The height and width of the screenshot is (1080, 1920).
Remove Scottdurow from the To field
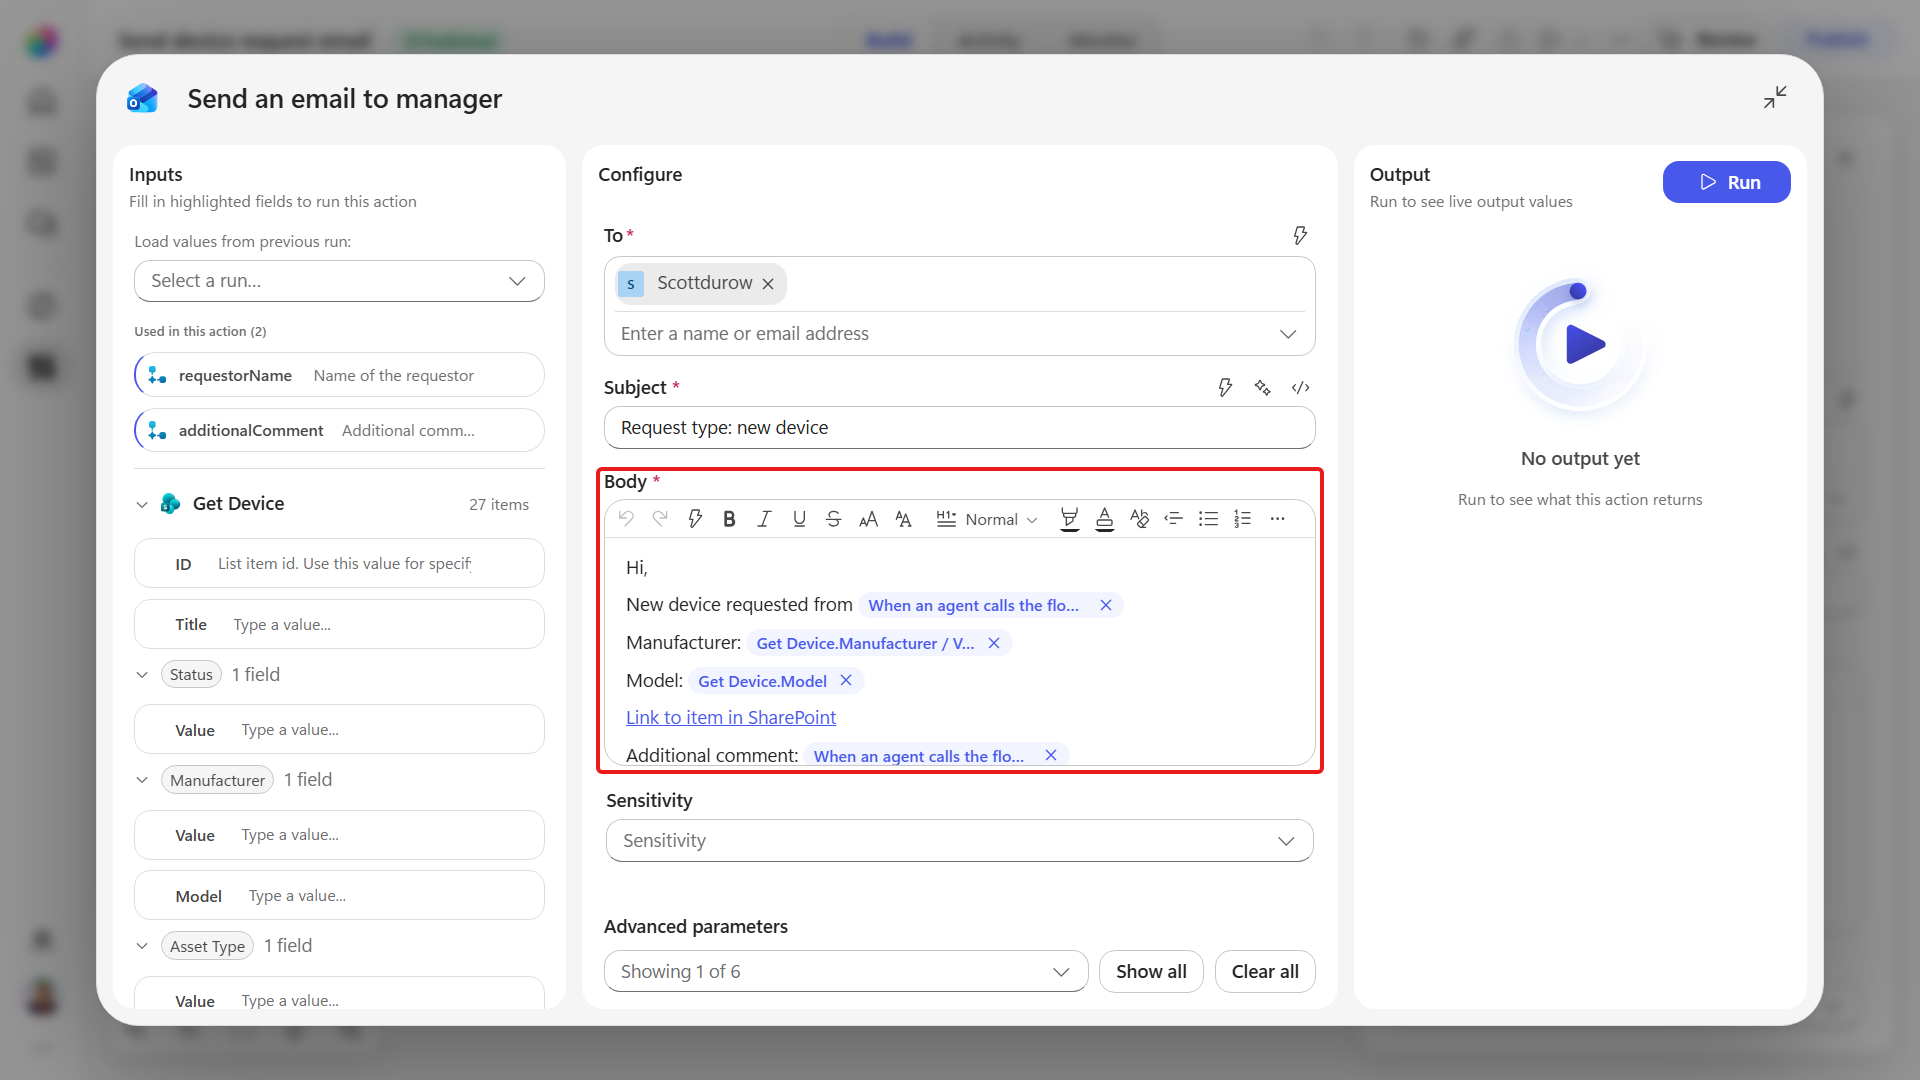(x=768, y=284)
